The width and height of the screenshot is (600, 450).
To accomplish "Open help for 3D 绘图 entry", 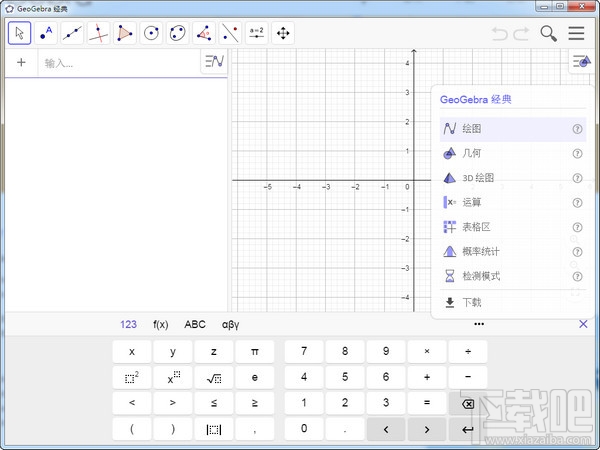I will click(577, 178).
